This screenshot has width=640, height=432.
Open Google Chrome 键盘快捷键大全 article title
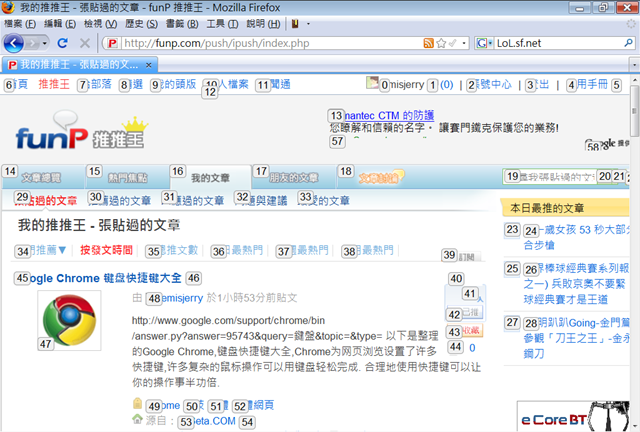tap(98, 278)
